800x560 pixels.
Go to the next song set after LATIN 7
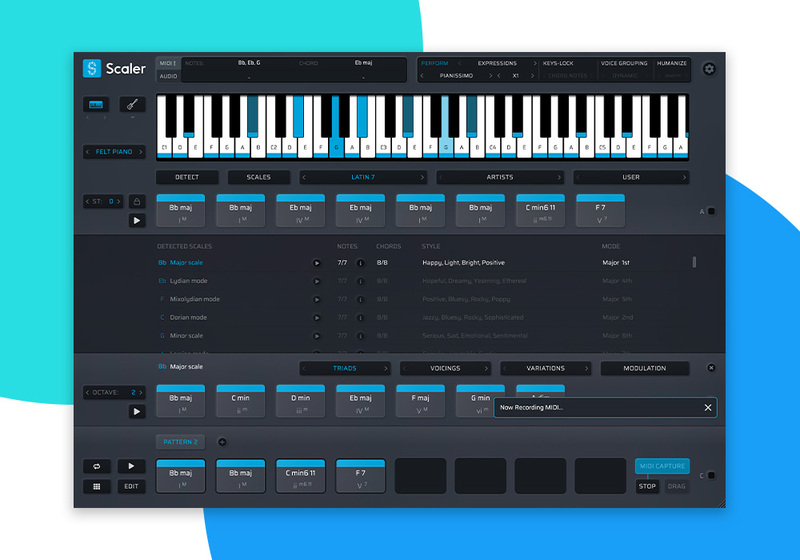point(422,177)
